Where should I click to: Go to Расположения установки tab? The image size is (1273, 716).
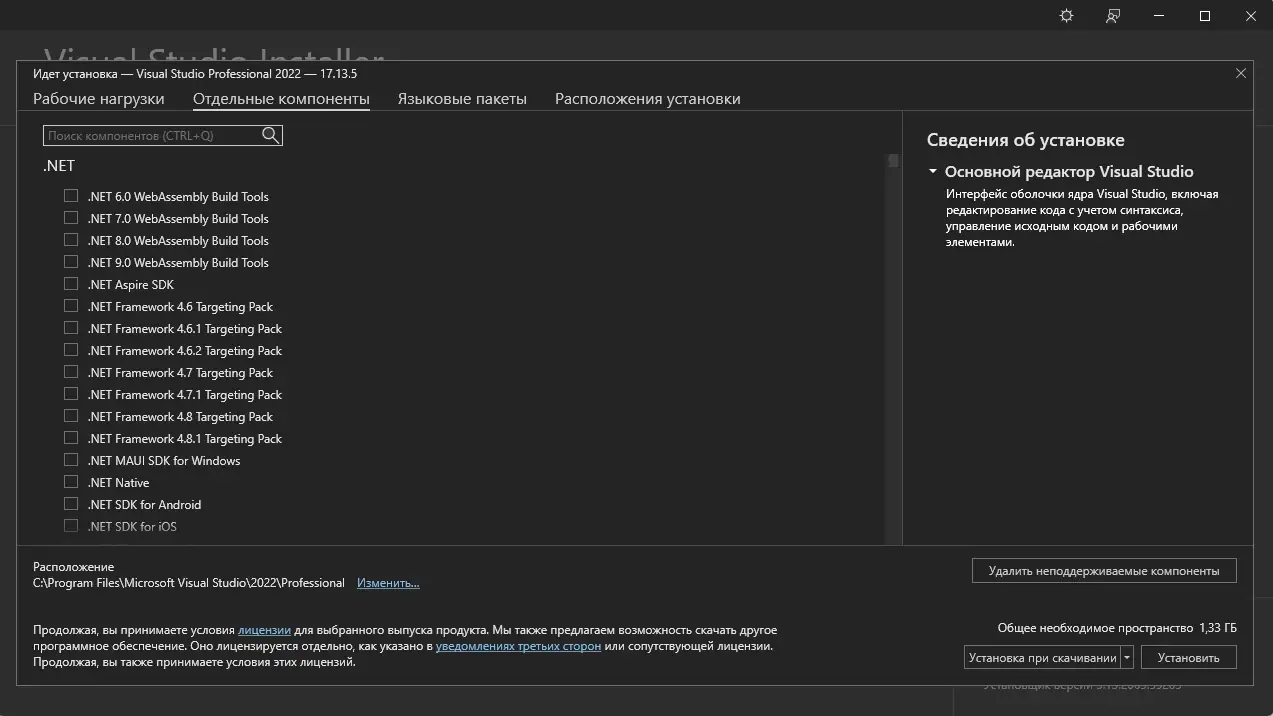647,99
